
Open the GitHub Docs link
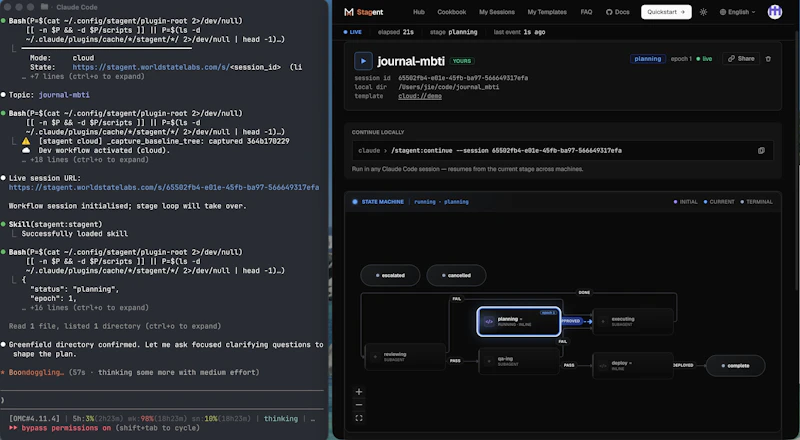coord(618,12)
